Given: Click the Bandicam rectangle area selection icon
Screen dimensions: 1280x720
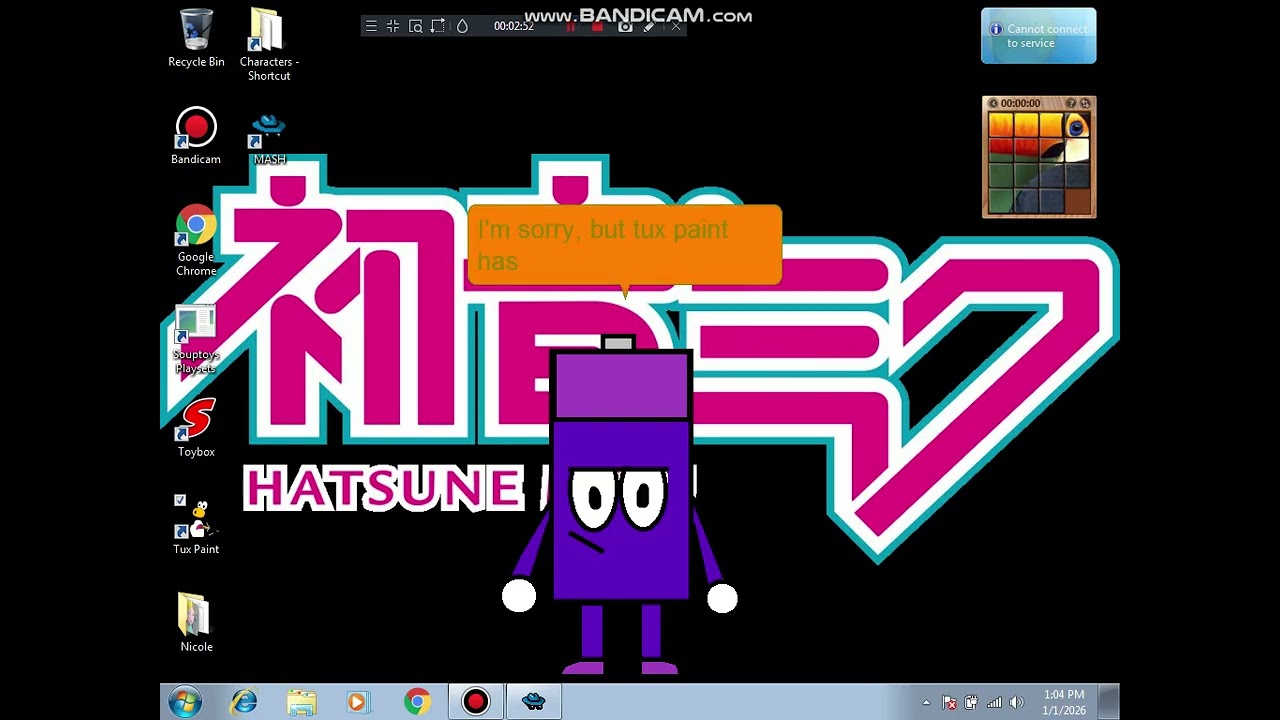Looking at the screenshot, I should [x=438, y=26].
